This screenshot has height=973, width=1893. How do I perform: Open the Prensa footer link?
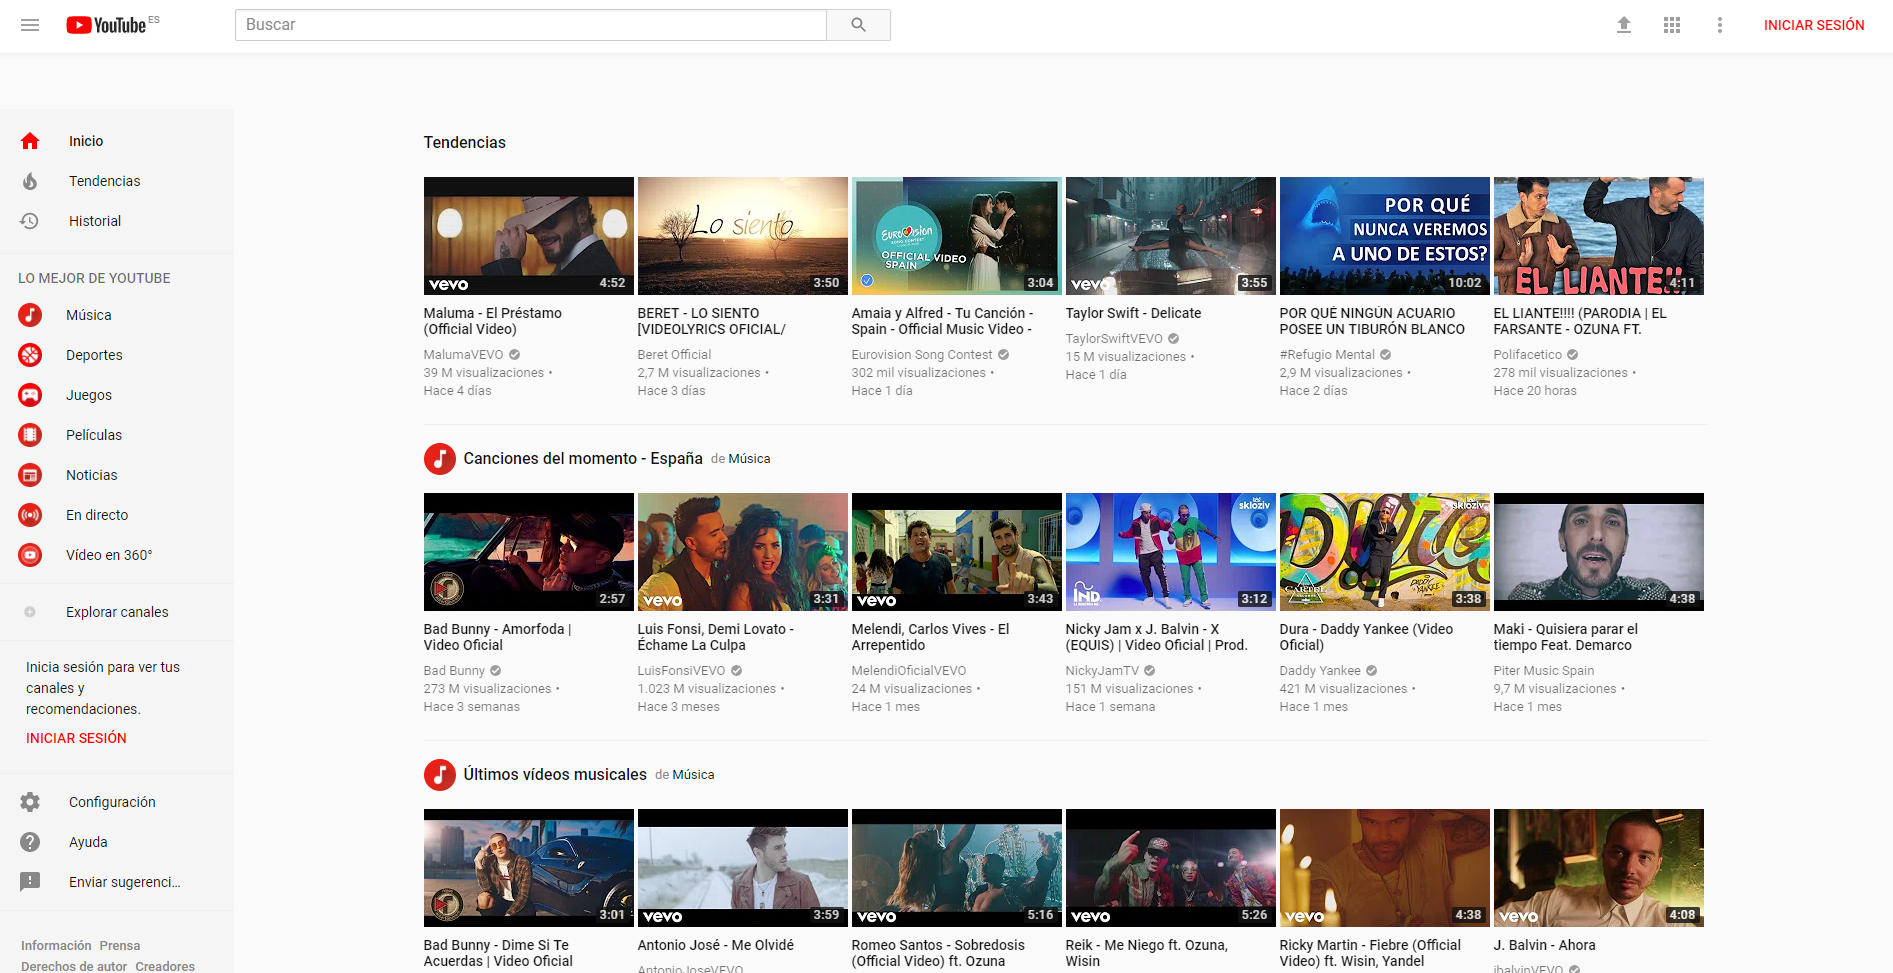(120, 946)
